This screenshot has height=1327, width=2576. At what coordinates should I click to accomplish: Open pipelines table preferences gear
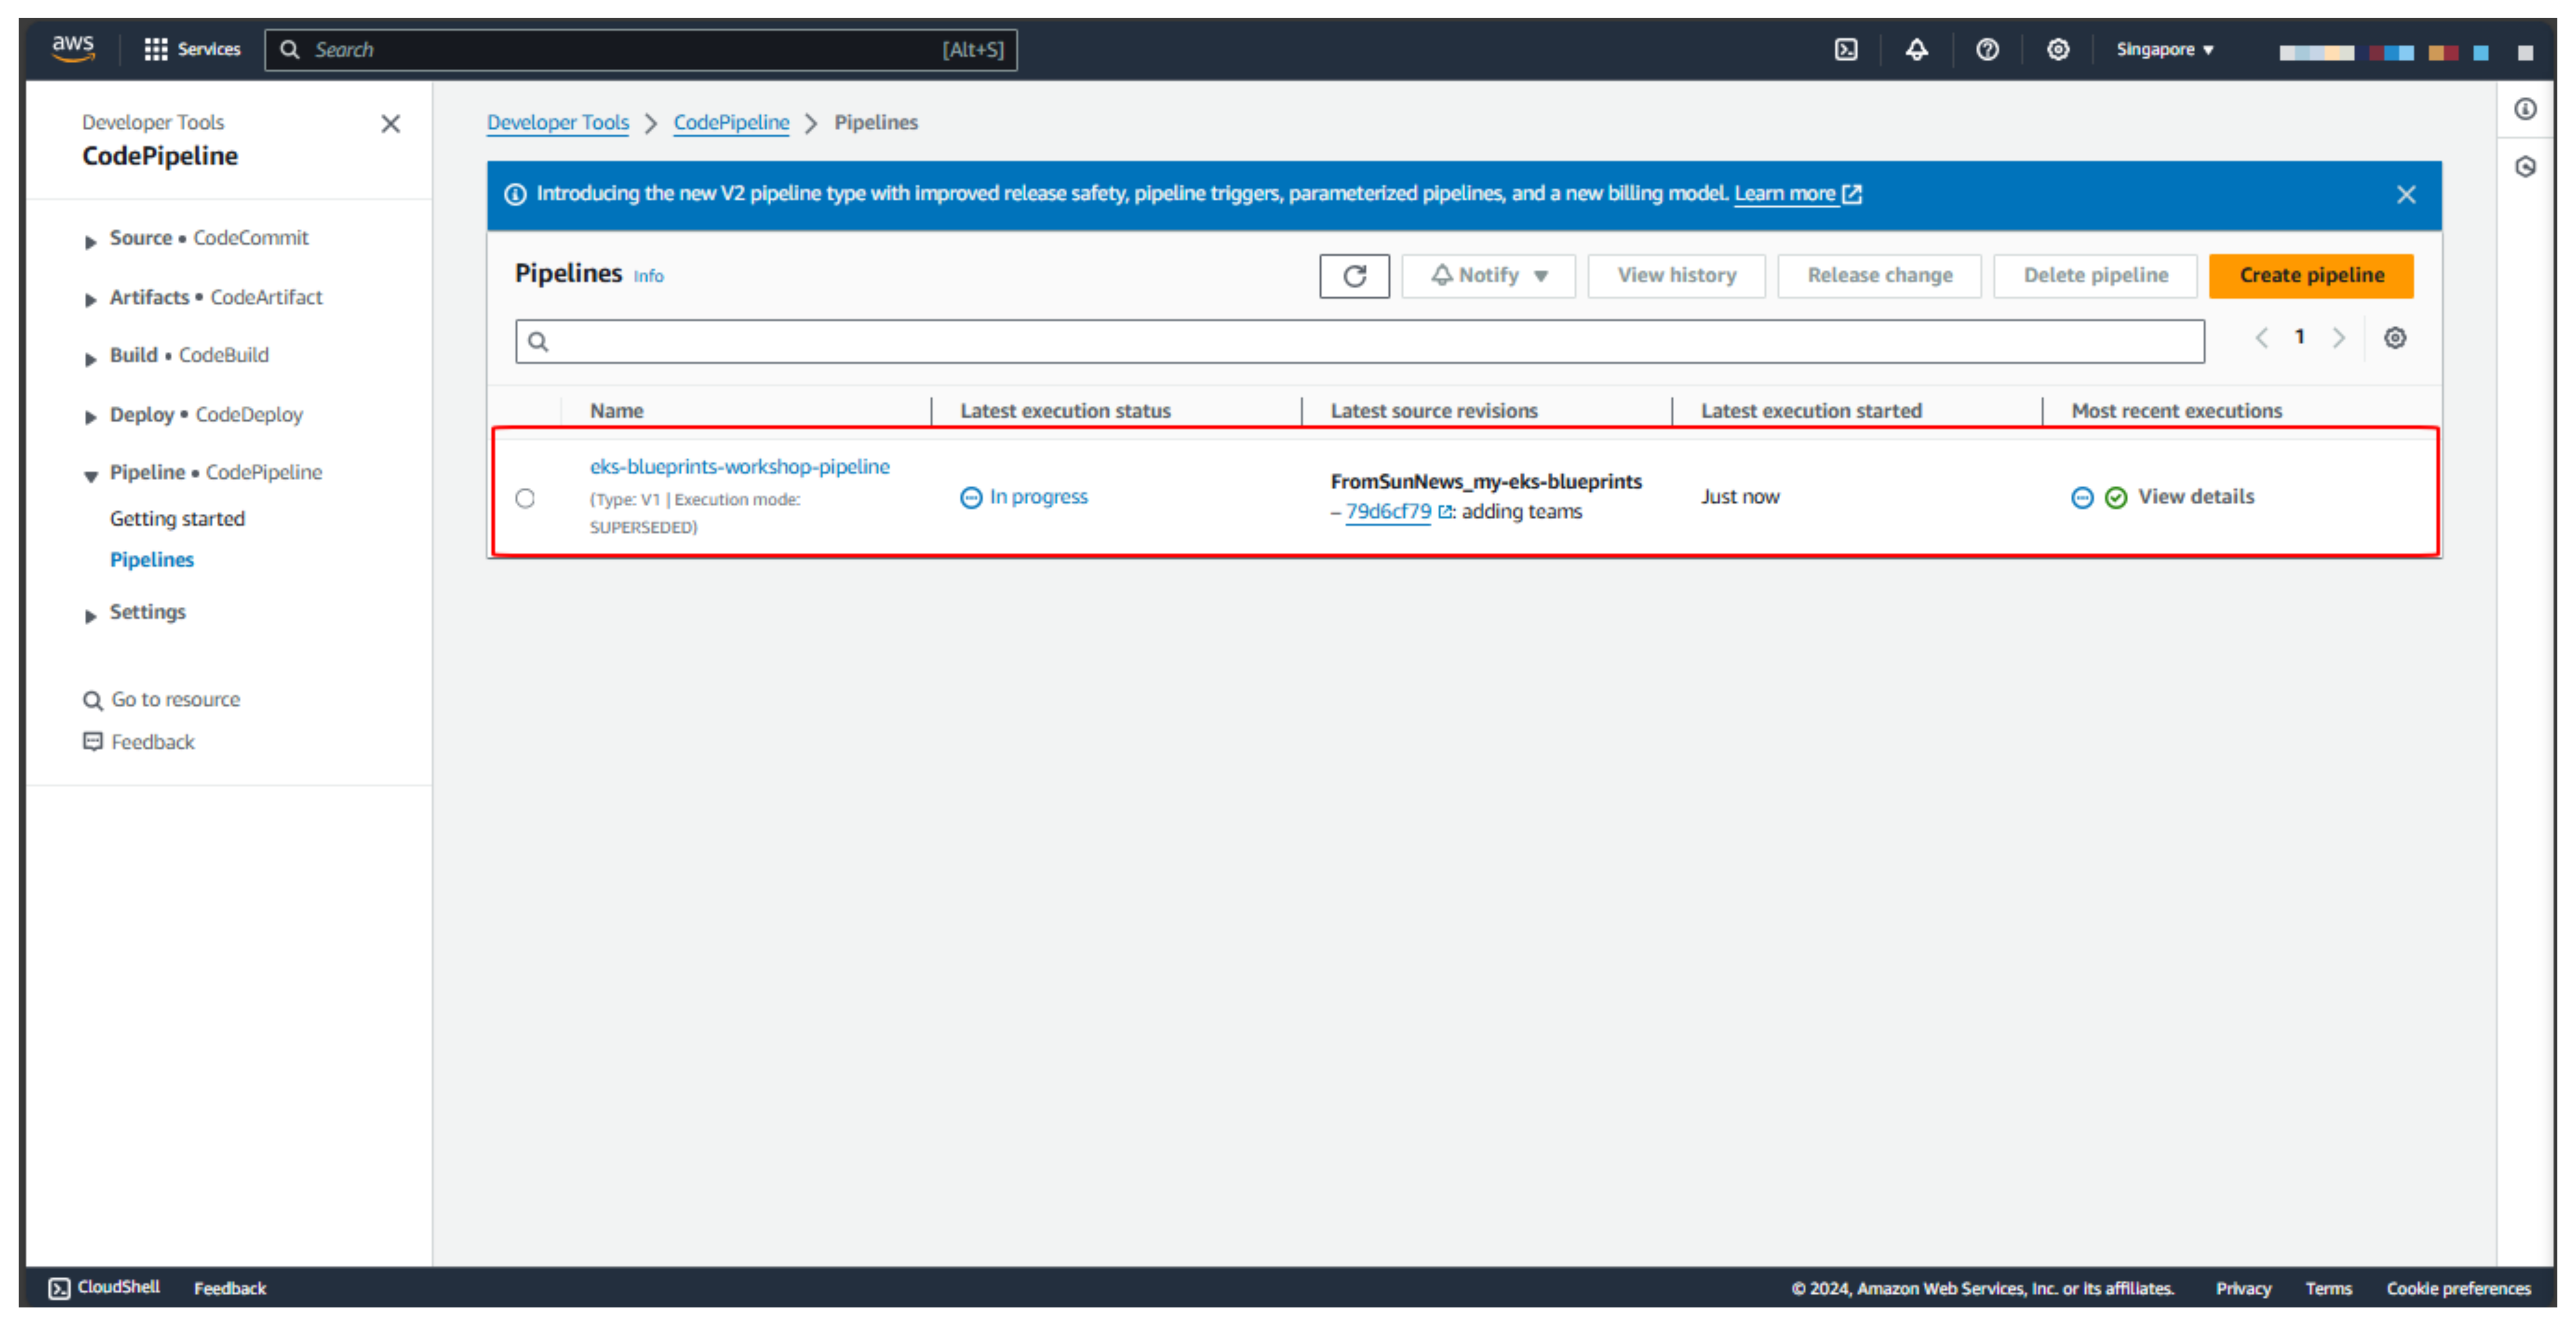coord(2394,338)
